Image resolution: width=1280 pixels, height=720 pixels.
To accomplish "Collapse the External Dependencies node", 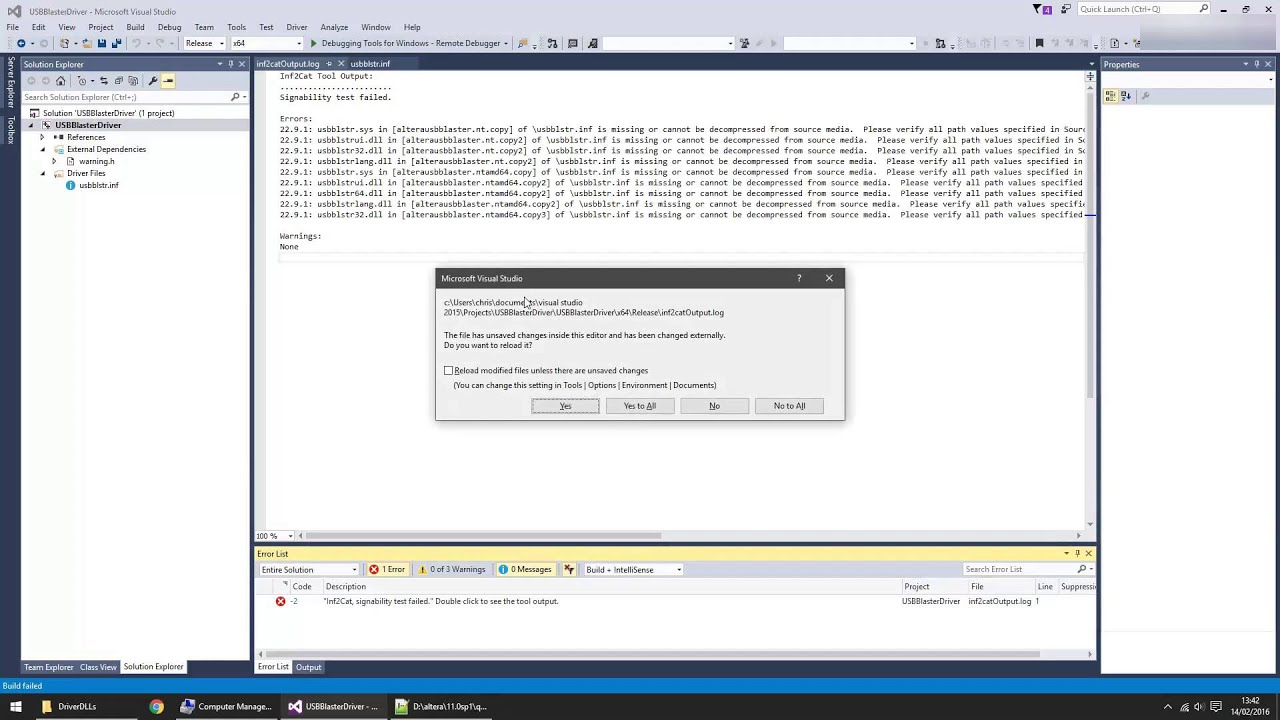I will (x=43, y=149).
